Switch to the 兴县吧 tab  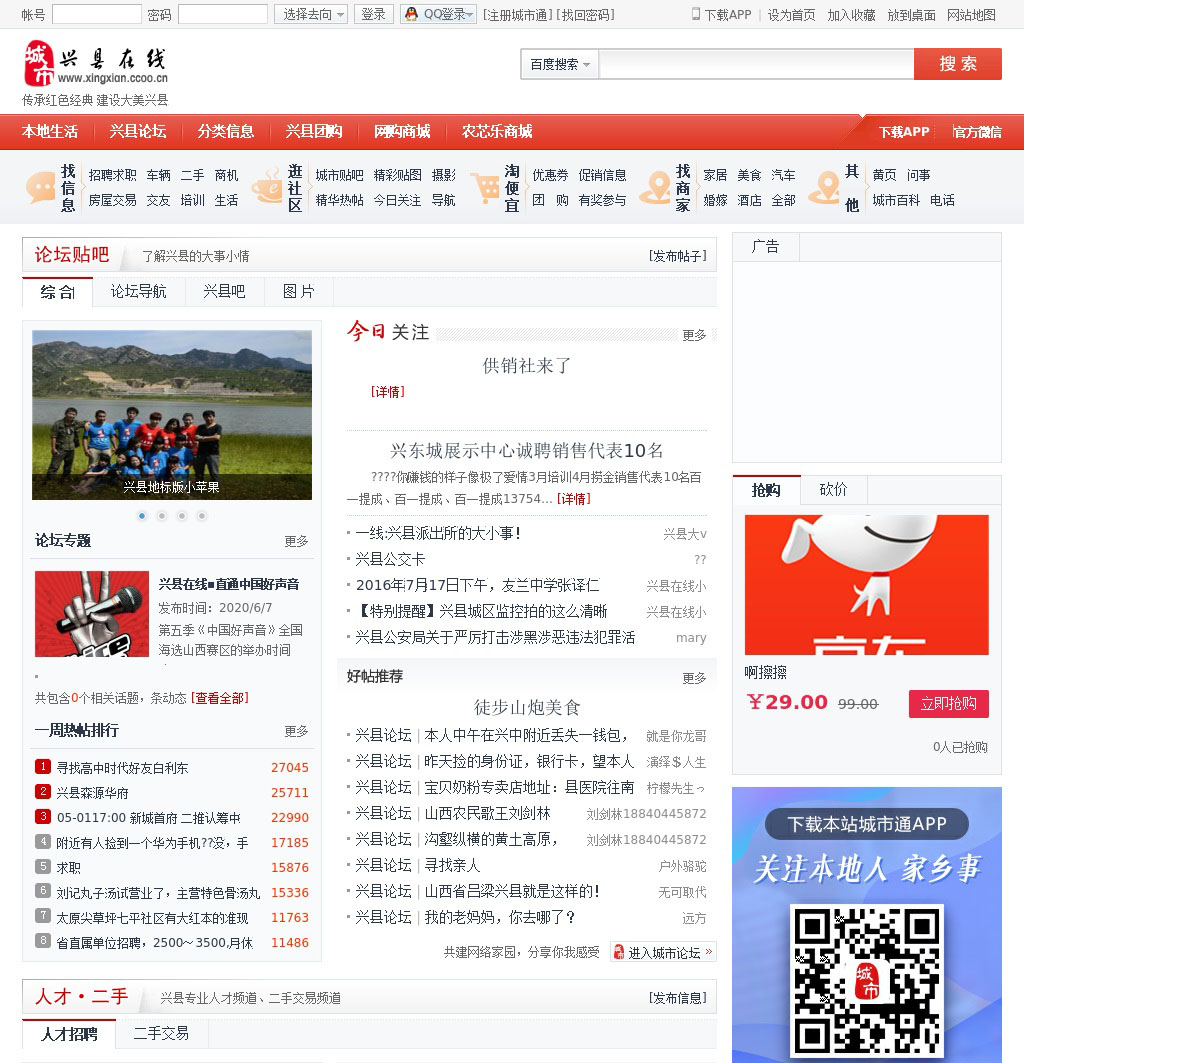click(224, 291)
